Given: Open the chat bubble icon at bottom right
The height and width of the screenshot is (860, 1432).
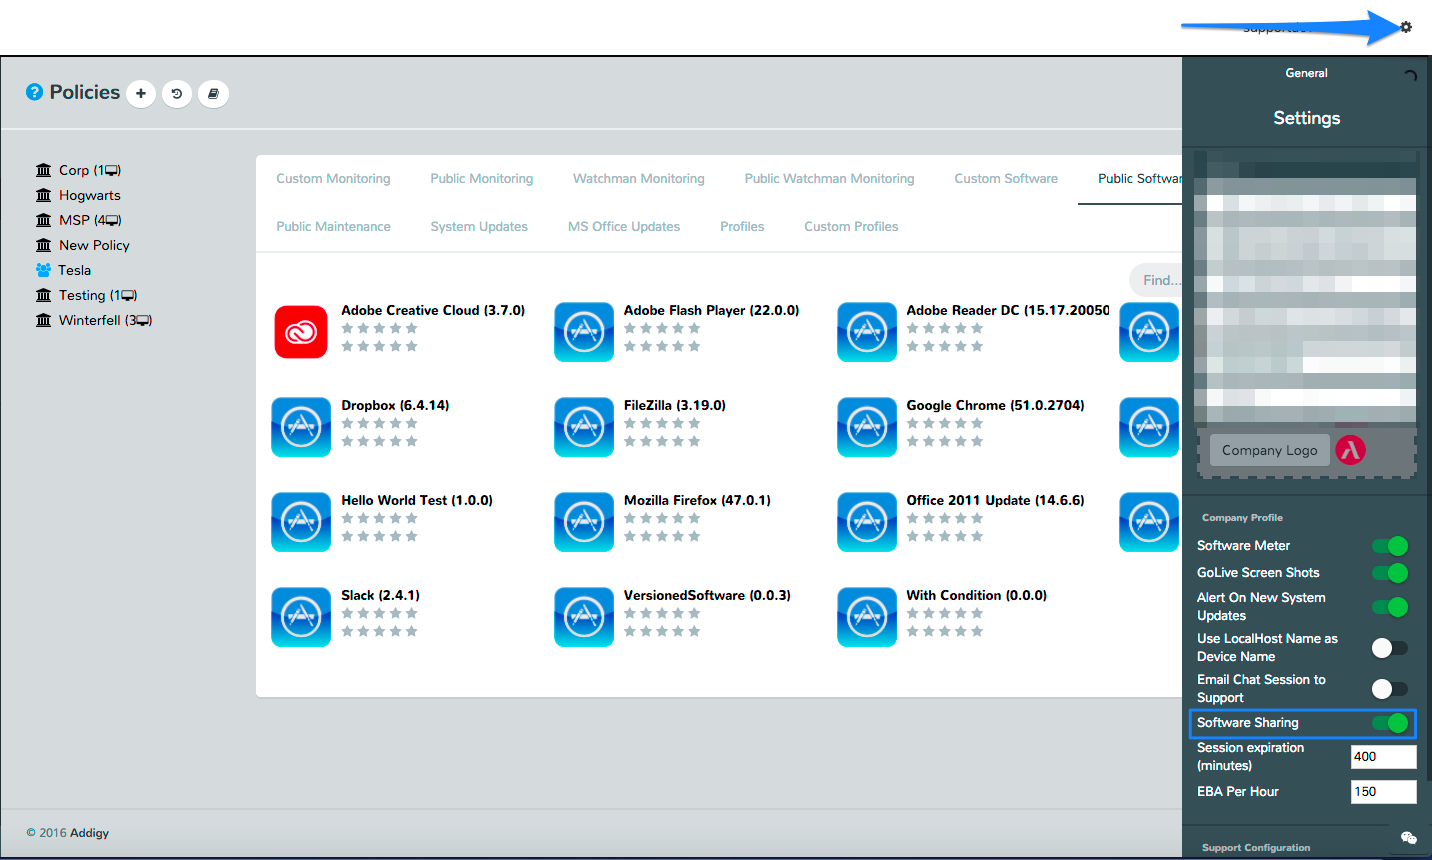Looking at the screenshot, I should click(1408, 837).
